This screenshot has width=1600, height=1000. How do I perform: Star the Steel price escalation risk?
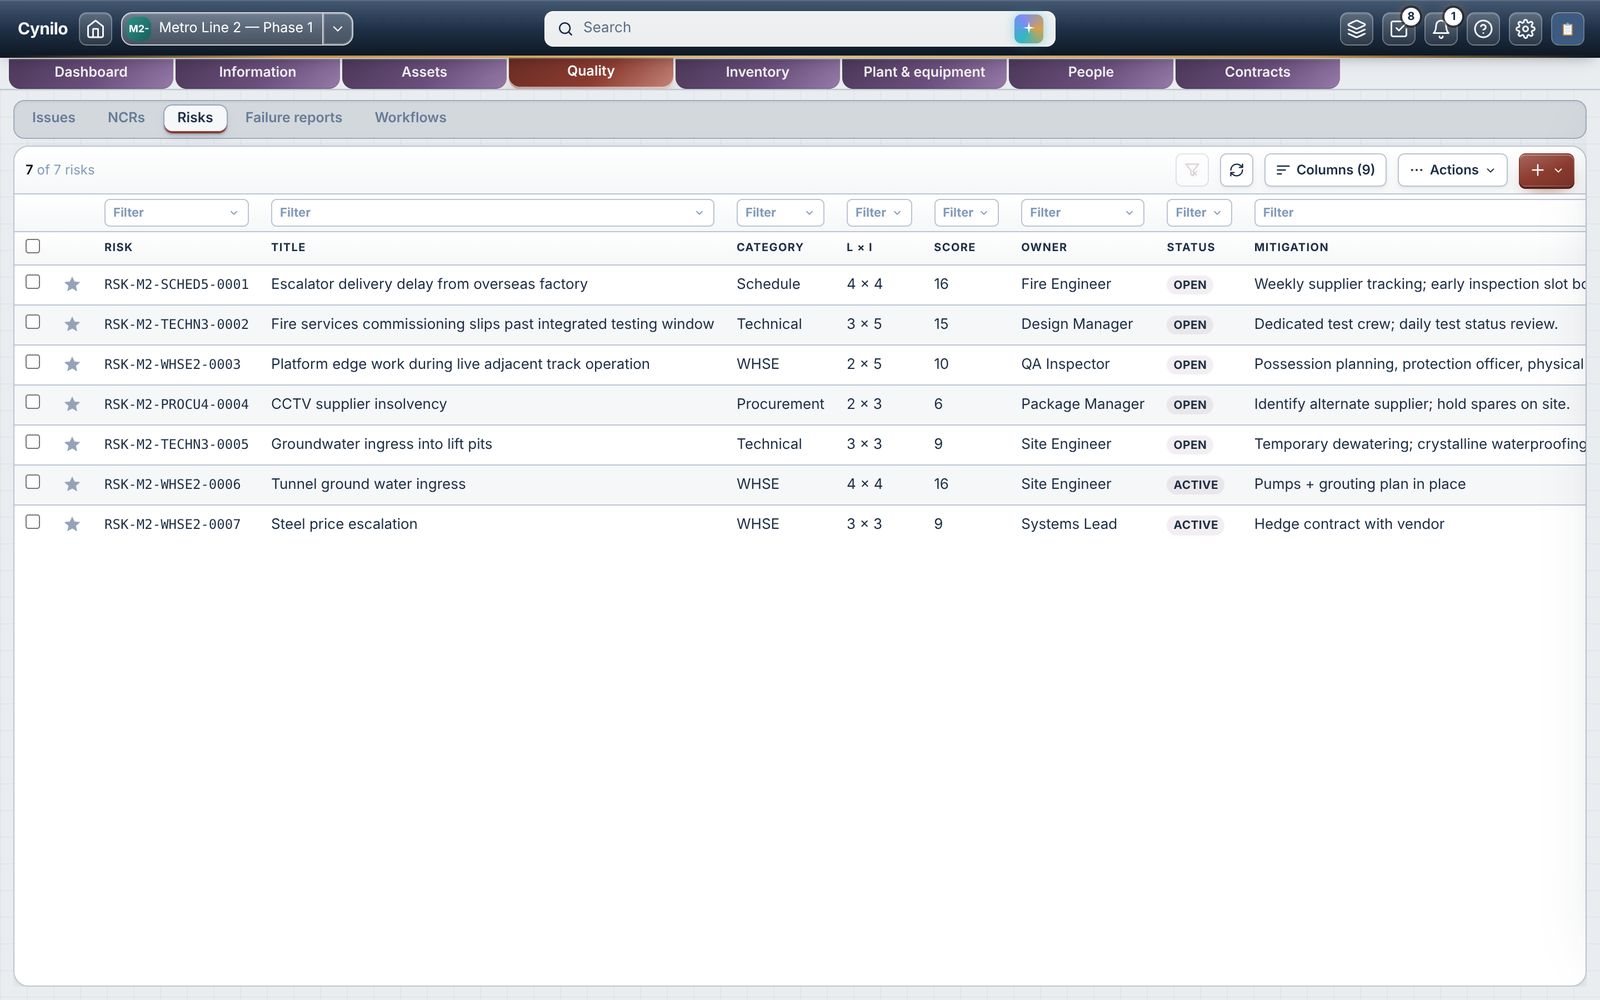pyautogui.click(x=72, y=525)
